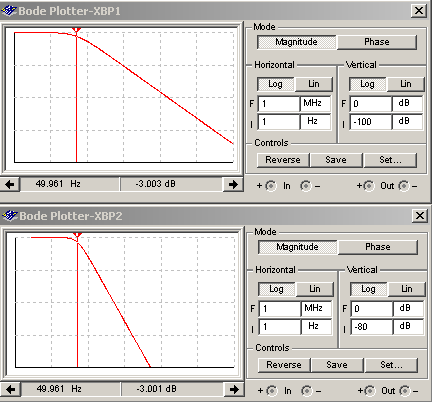Click XBP2 positive In terminal
Image resolution: width=432 pixels, height=402 pixels.
click(x=272, y=391)
